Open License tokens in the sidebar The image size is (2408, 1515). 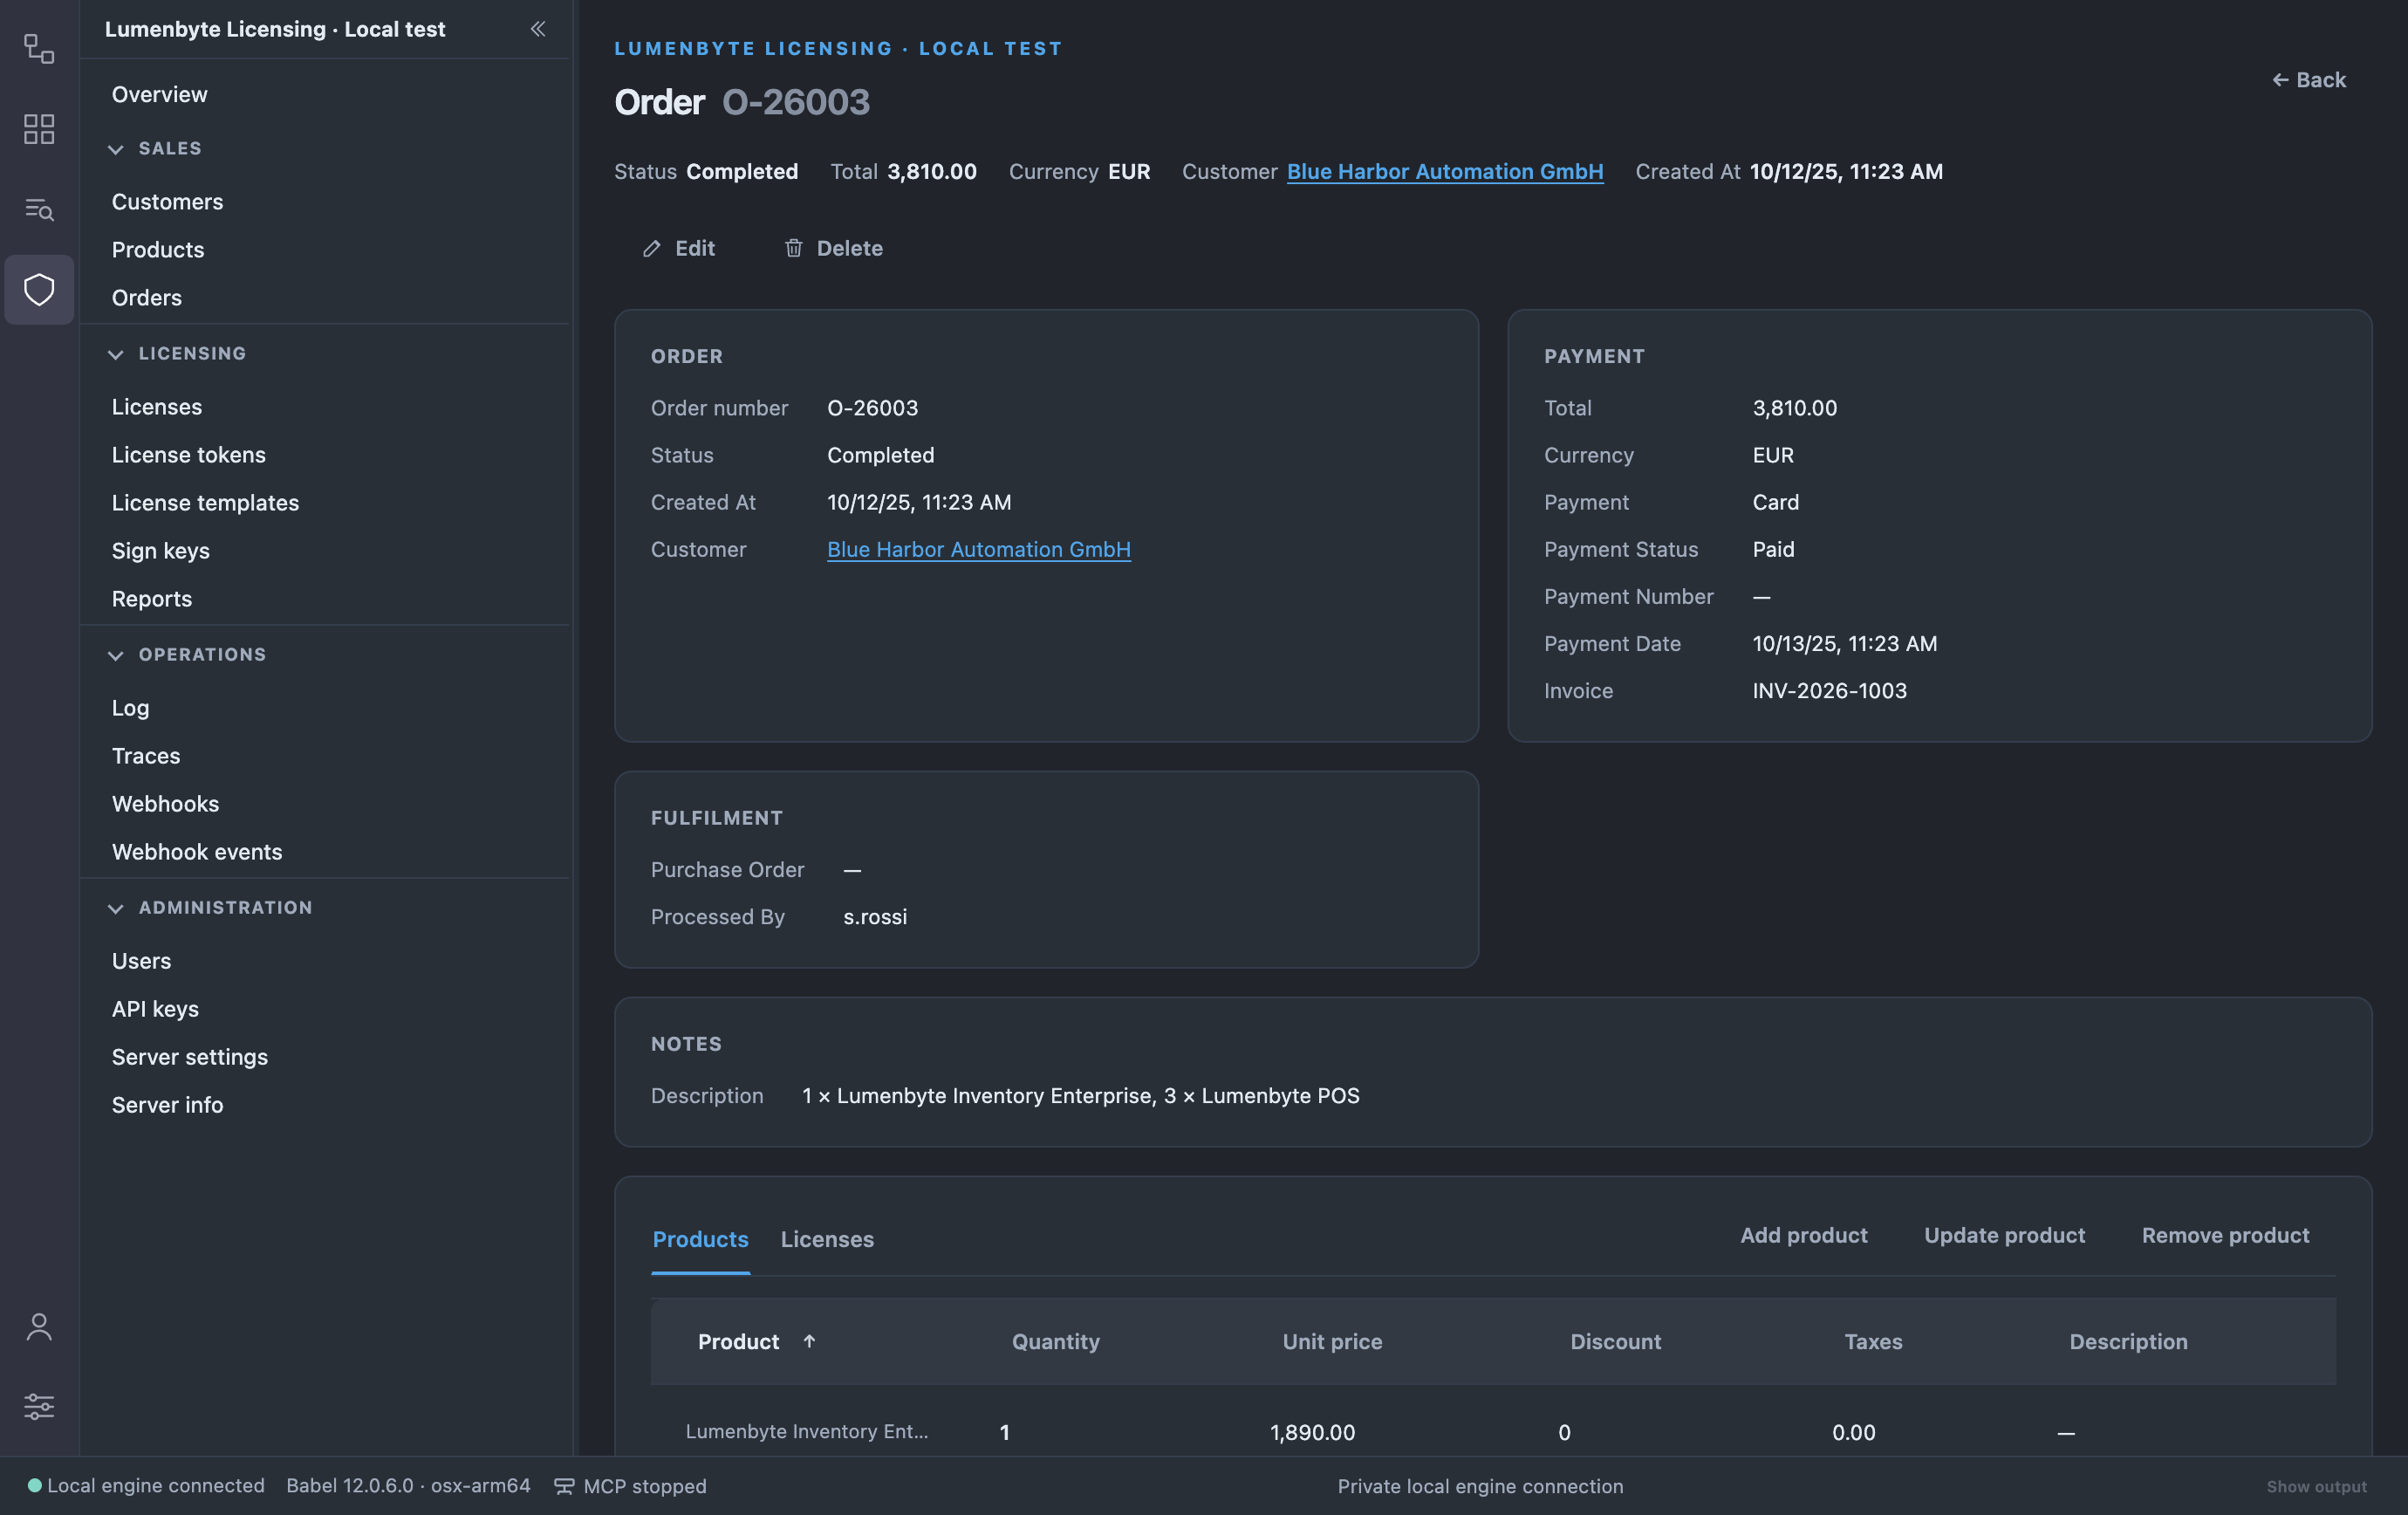[189, 455]
